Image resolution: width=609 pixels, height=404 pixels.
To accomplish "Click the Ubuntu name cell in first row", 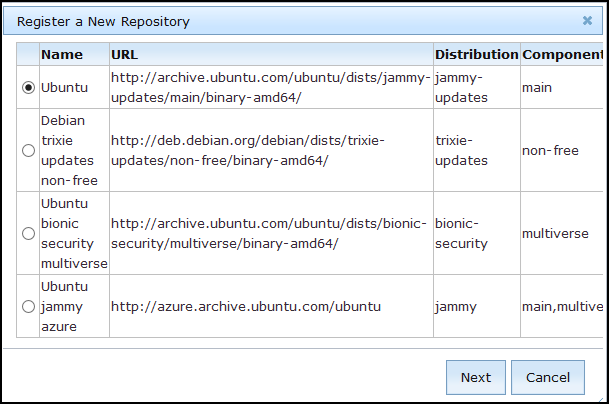I will click(75, 87).
